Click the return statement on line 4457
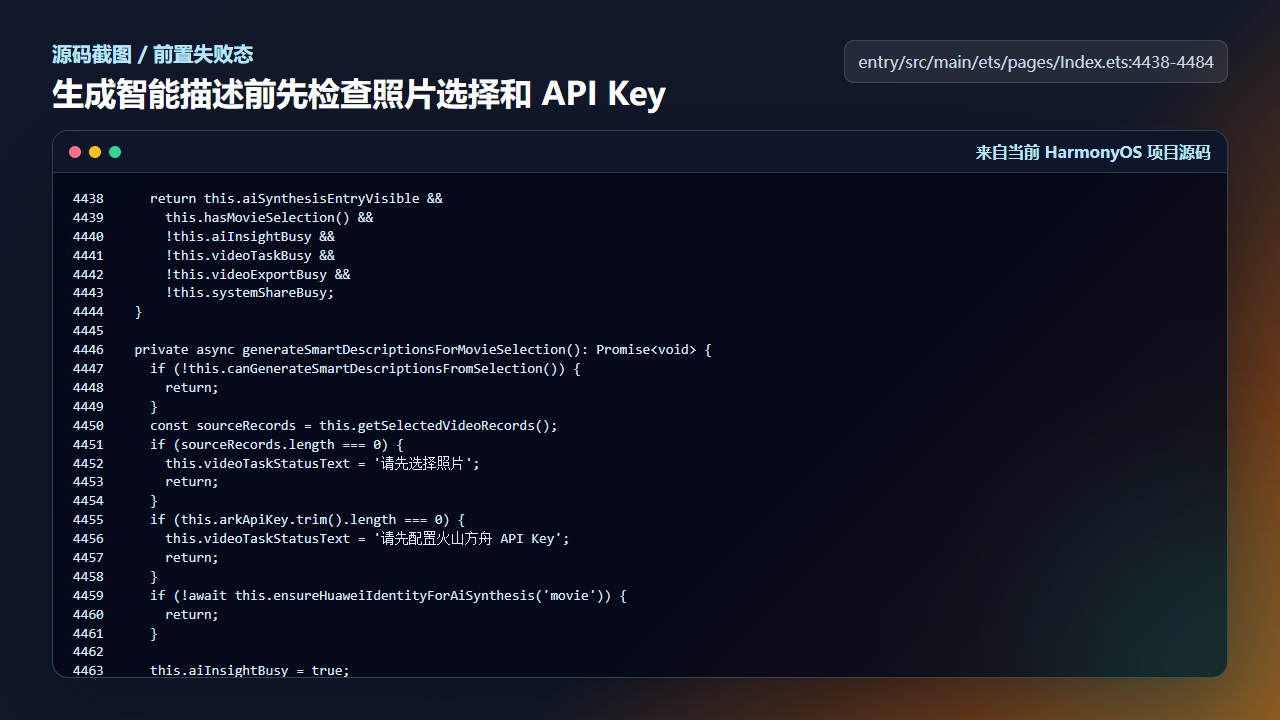1280x720 pixels. coord(192,557)
